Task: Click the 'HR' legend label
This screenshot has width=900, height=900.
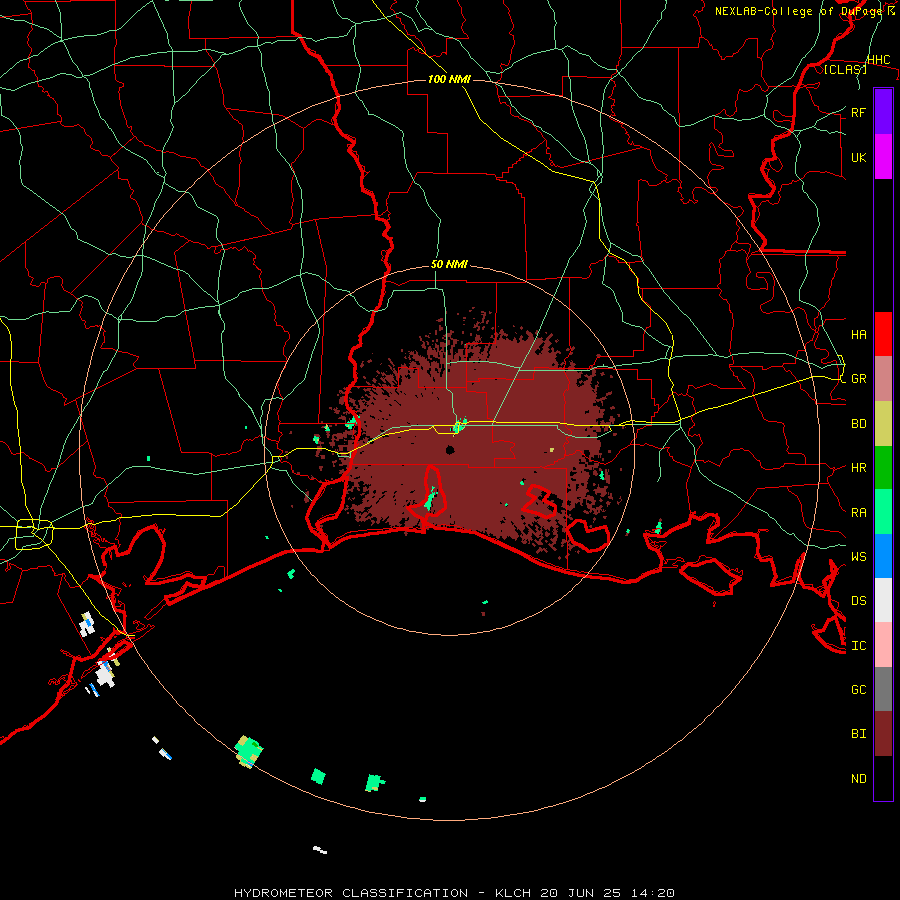Action: [858, 468]
